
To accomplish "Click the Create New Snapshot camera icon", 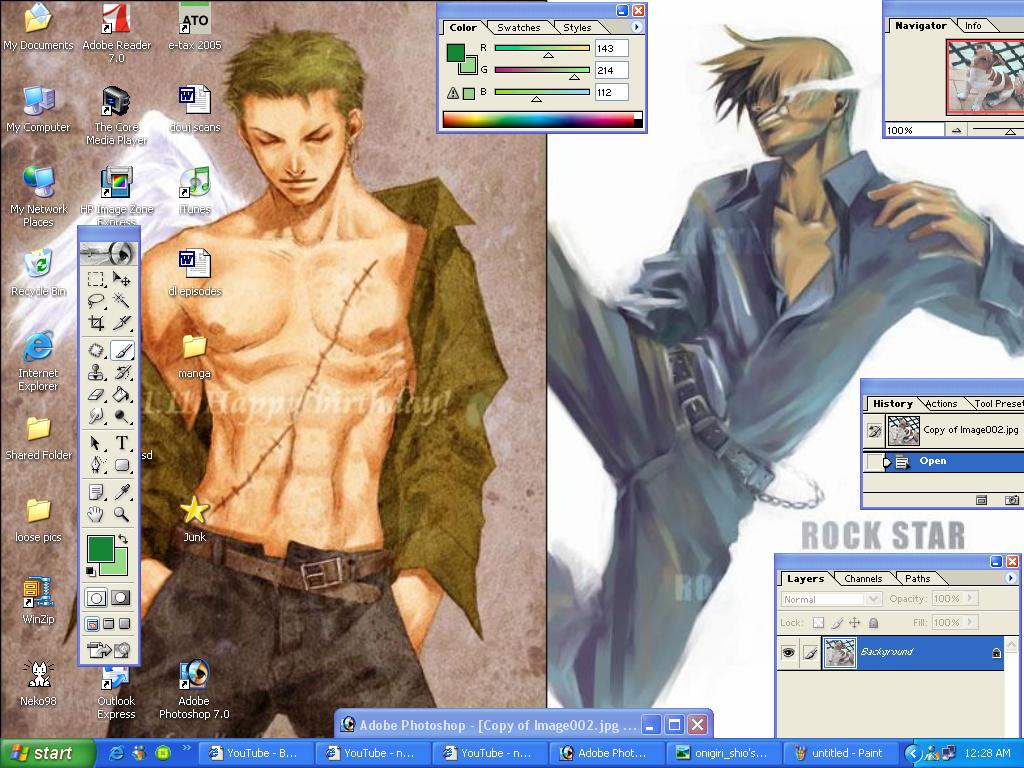I will (1010, 500).
